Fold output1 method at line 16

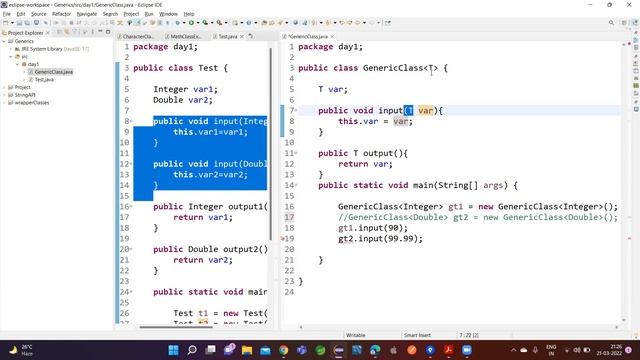tap(131, 207)
